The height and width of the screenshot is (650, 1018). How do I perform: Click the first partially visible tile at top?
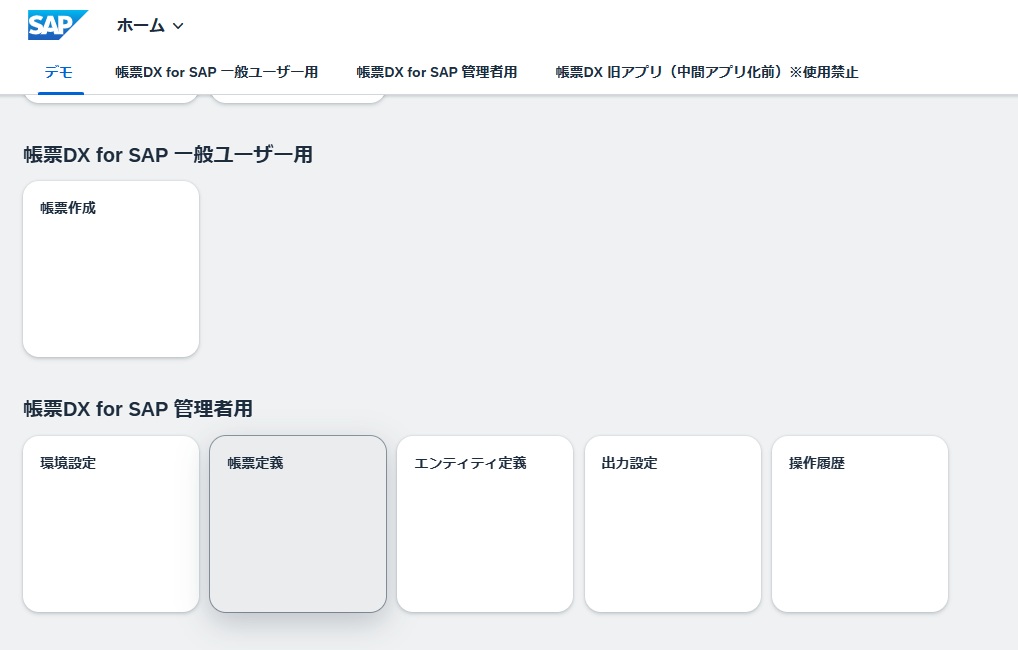111,98
